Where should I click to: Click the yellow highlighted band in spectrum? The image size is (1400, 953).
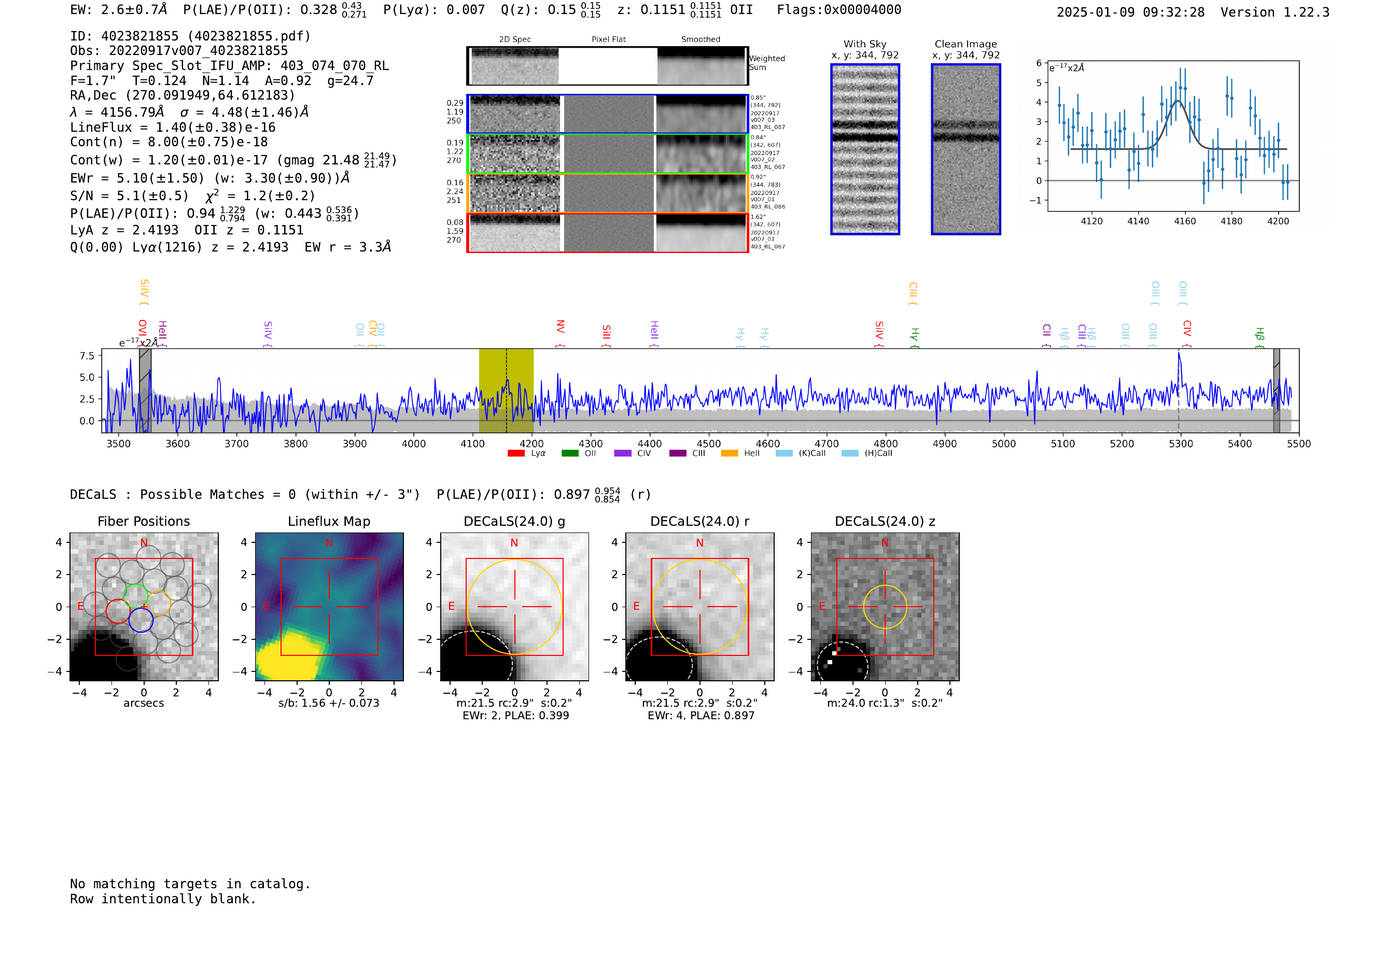(x=506, y=390)
